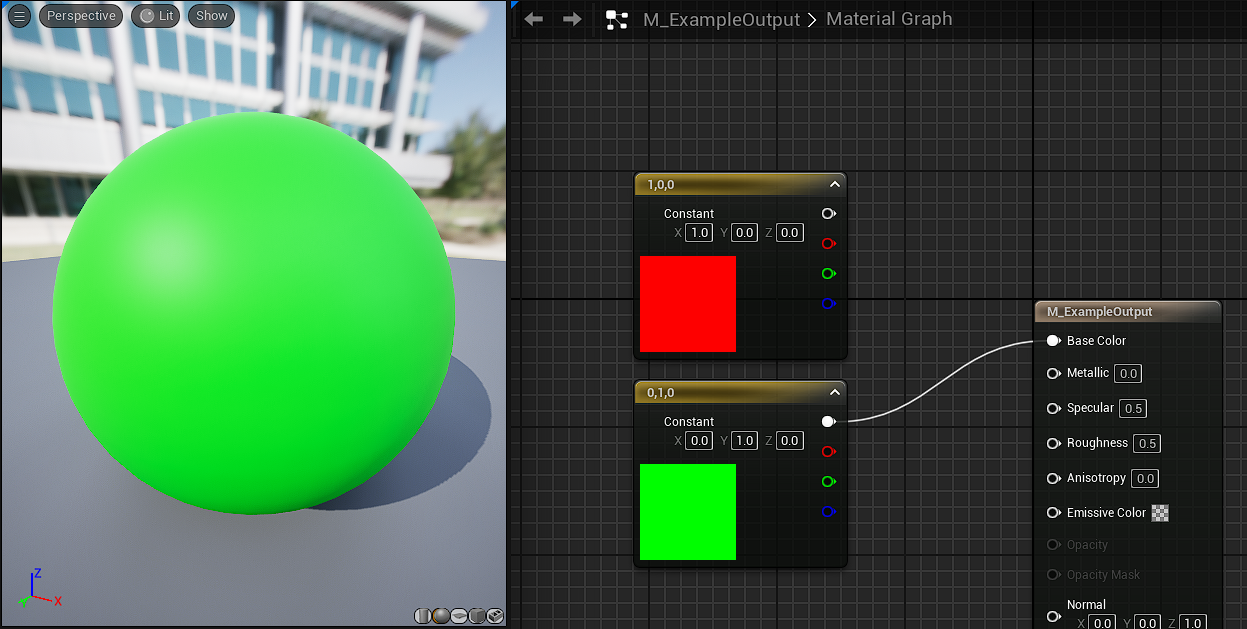
Task: Switch preview mesh to cylinder shape
Action: click(x=423, y=616)
